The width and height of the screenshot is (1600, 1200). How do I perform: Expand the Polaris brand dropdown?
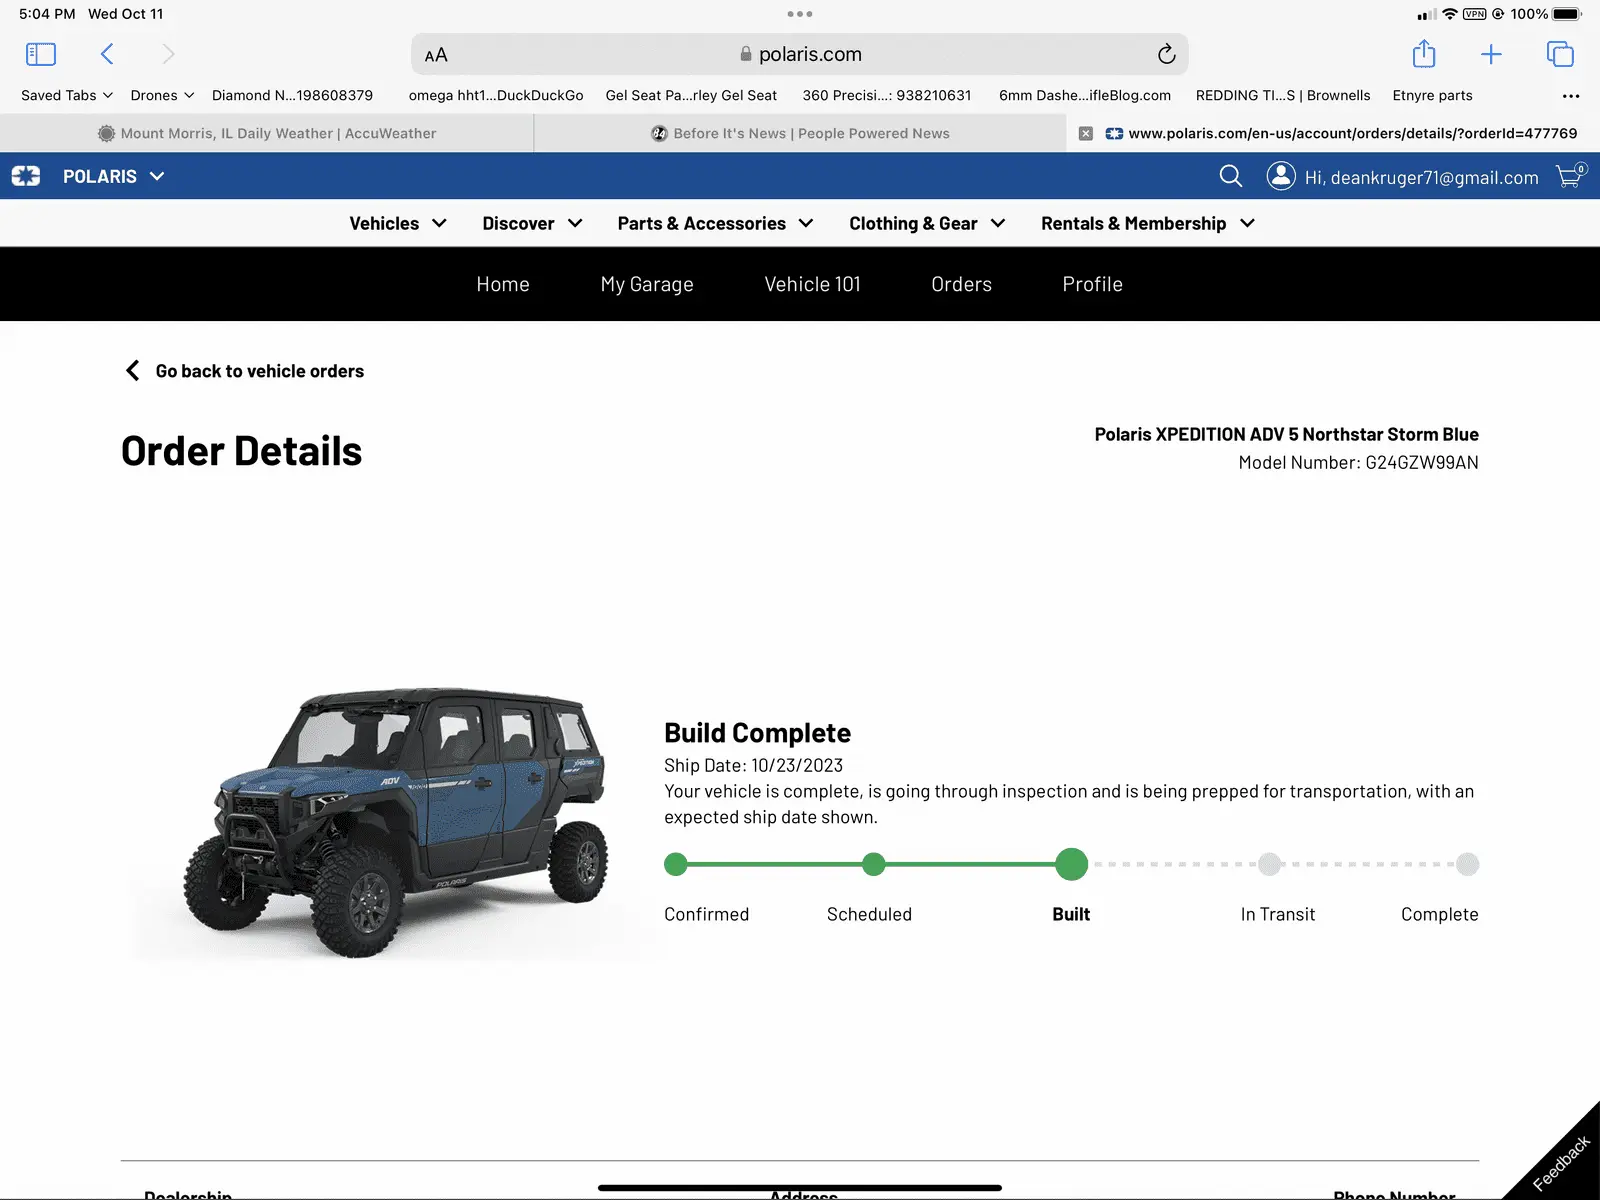[113, 176]
